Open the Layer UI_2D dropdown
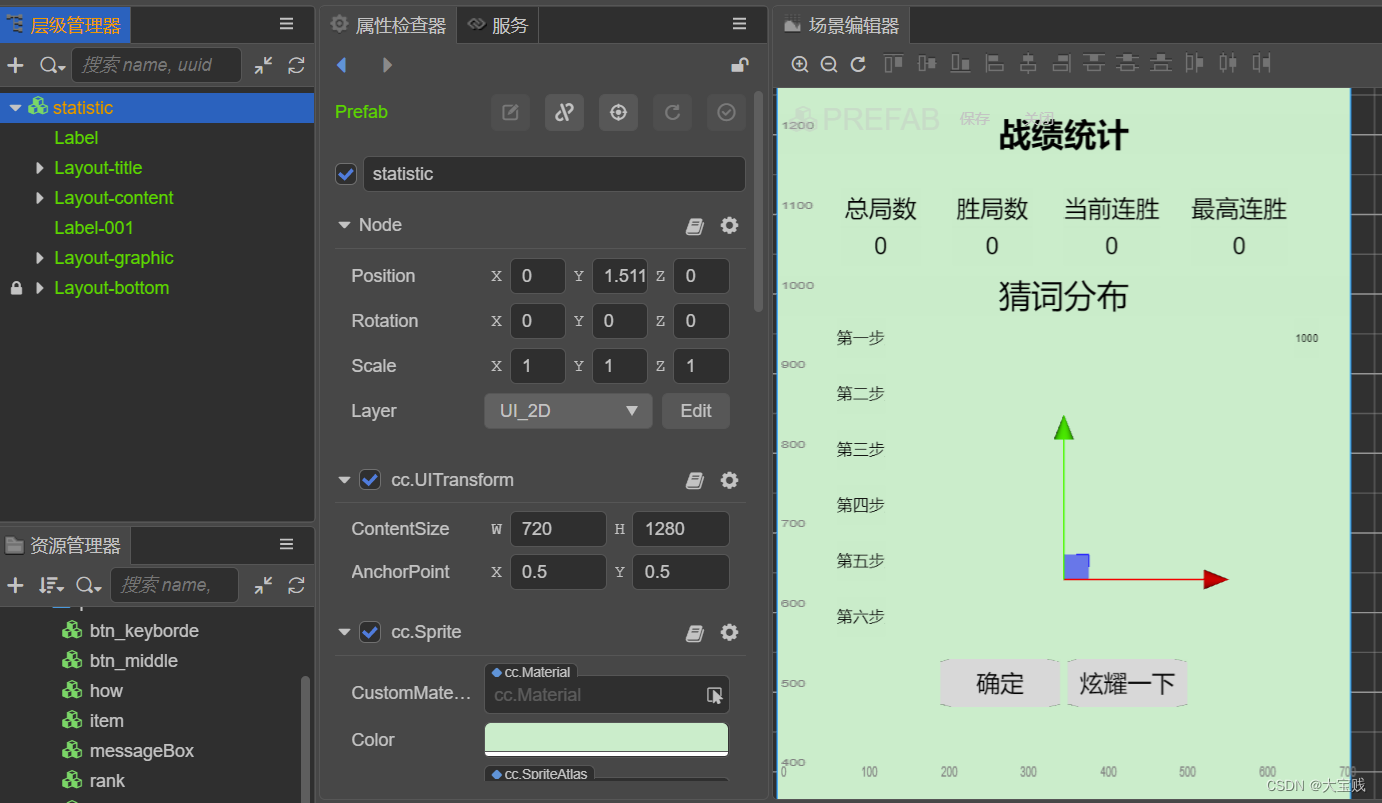The image size is (1382, 803). pyautogui.click(x=568, y=411)
